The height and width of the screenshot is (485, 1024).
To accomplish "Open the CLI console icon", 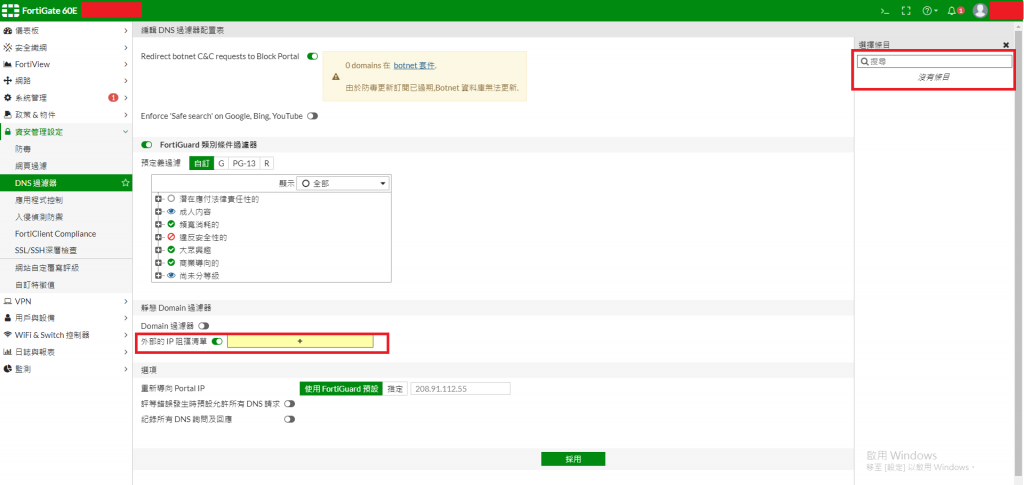I will [885, 10].
